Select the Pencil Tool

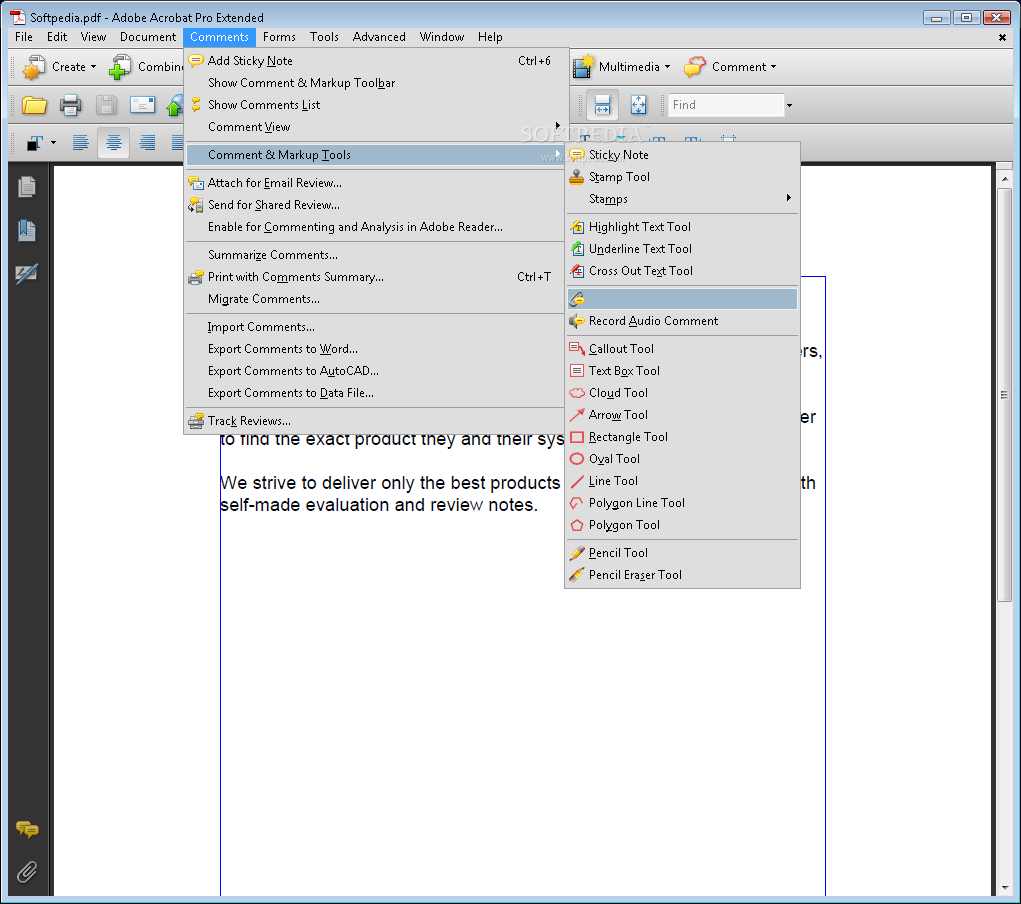tap(682, 553)
